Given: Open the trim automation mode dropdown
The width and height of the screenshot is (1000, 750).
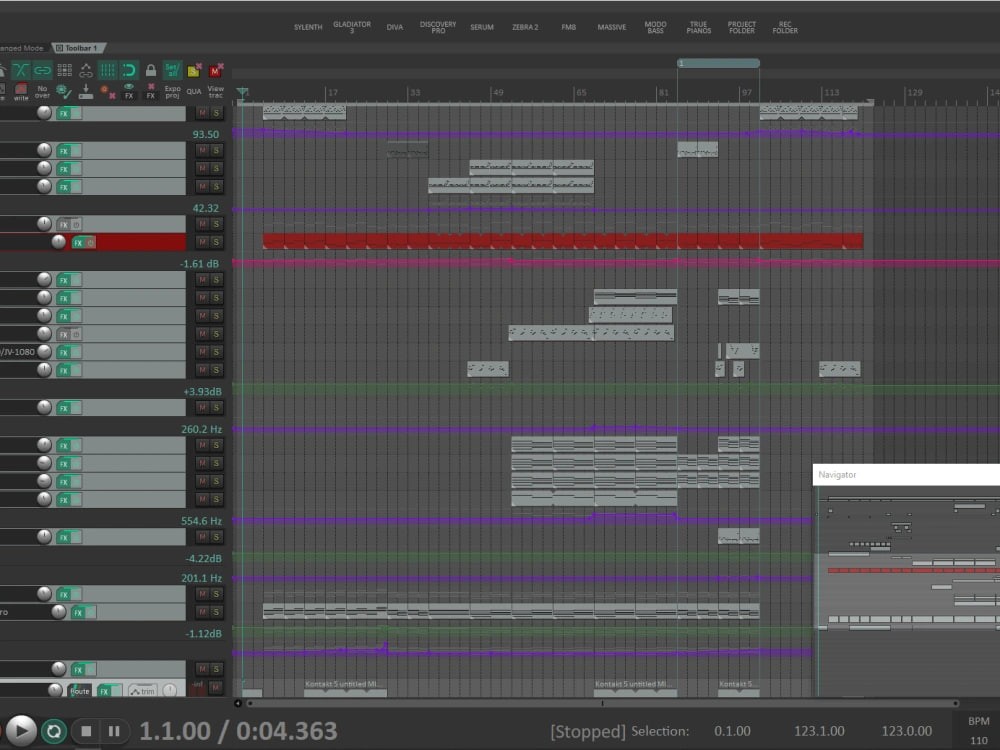Looking at the screenshot, I should (141, 691).
